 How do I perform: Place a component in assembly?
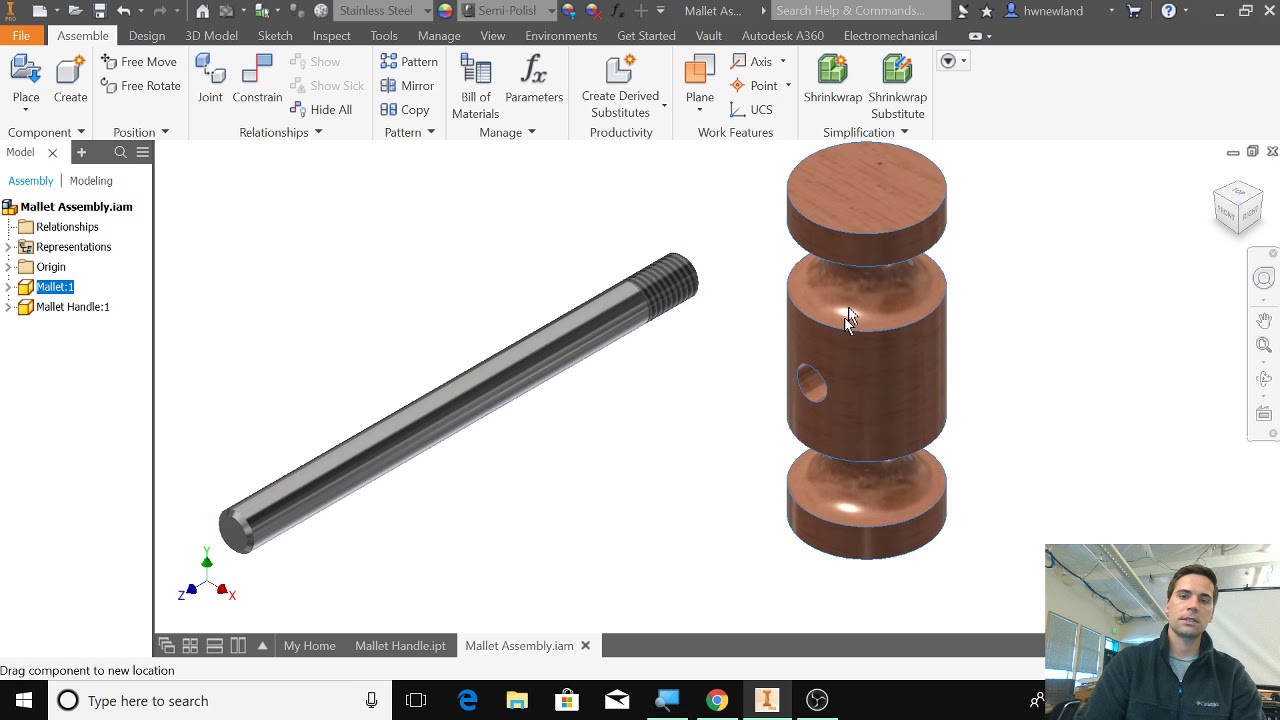pos(26,79)
